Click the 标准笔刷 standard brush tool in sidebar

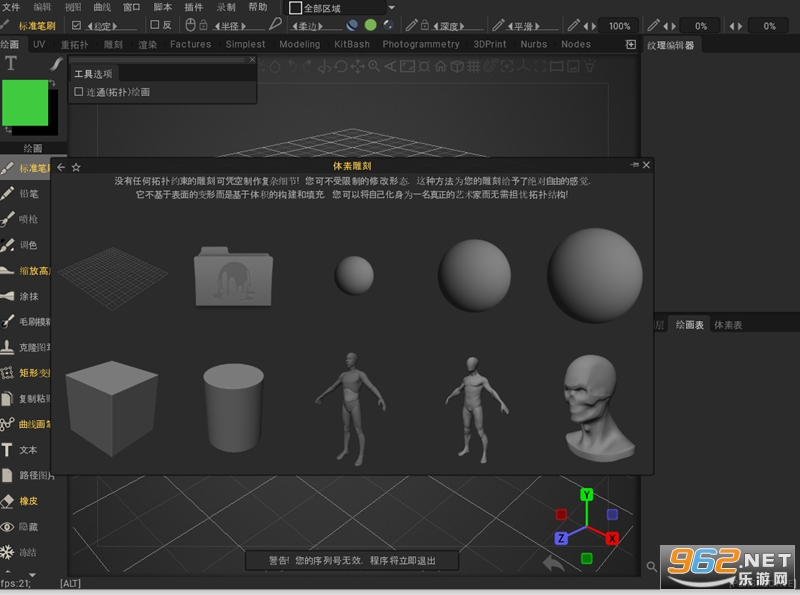click(x=26, y=168)
